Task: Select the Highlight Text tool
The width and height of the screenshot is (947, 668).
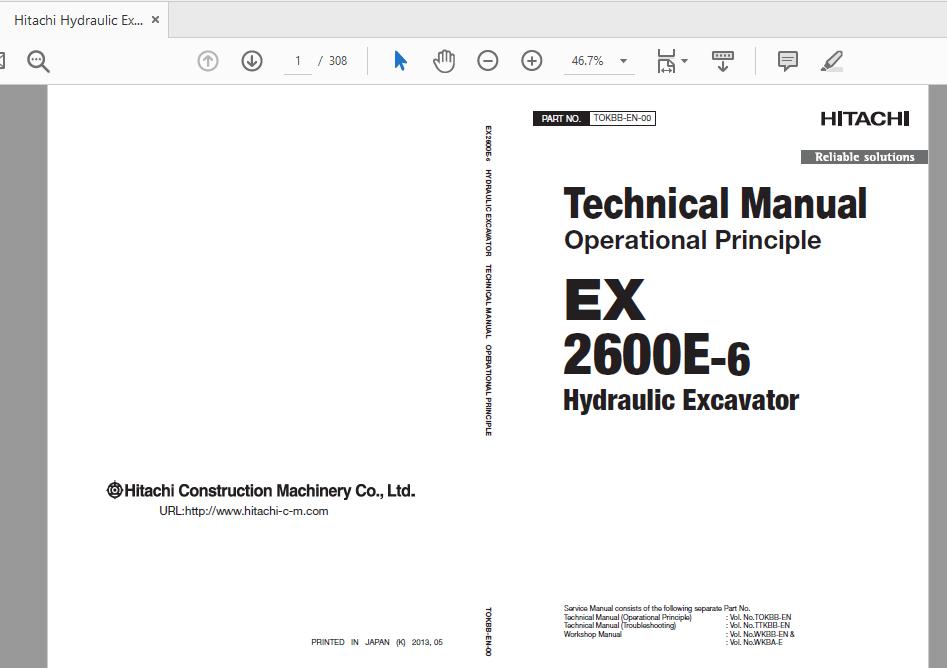Action: (x=832, y=60)
